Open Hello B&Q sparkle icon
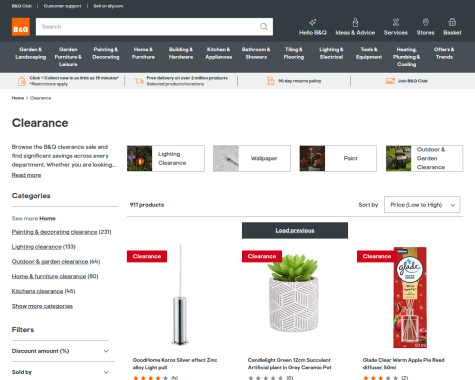 [312, 22]
